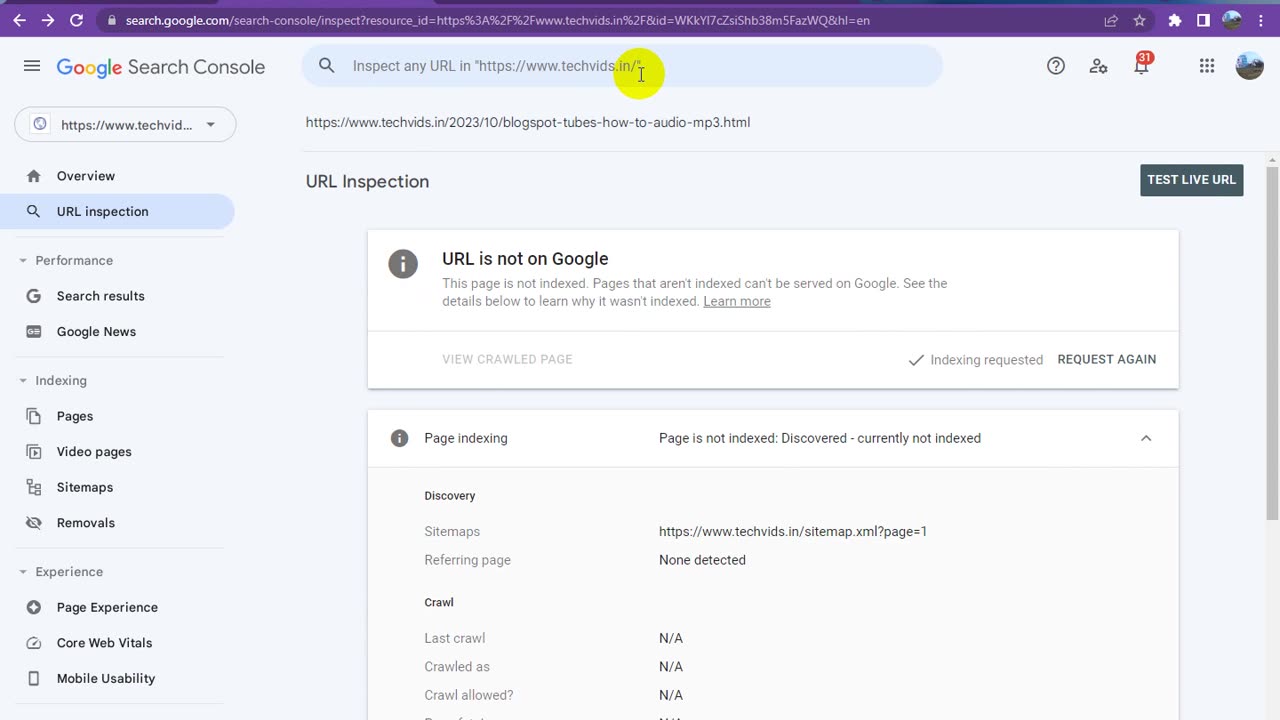Click the Sitemaps icon
Image resolution: width=1280 pixels, height=720 pixels.
(34, 488)
